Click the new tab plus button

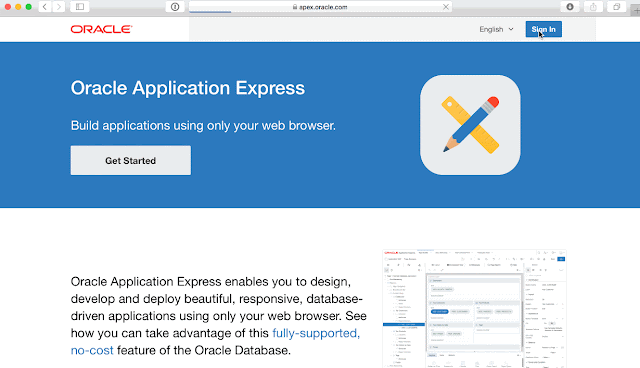pos(636,11)
